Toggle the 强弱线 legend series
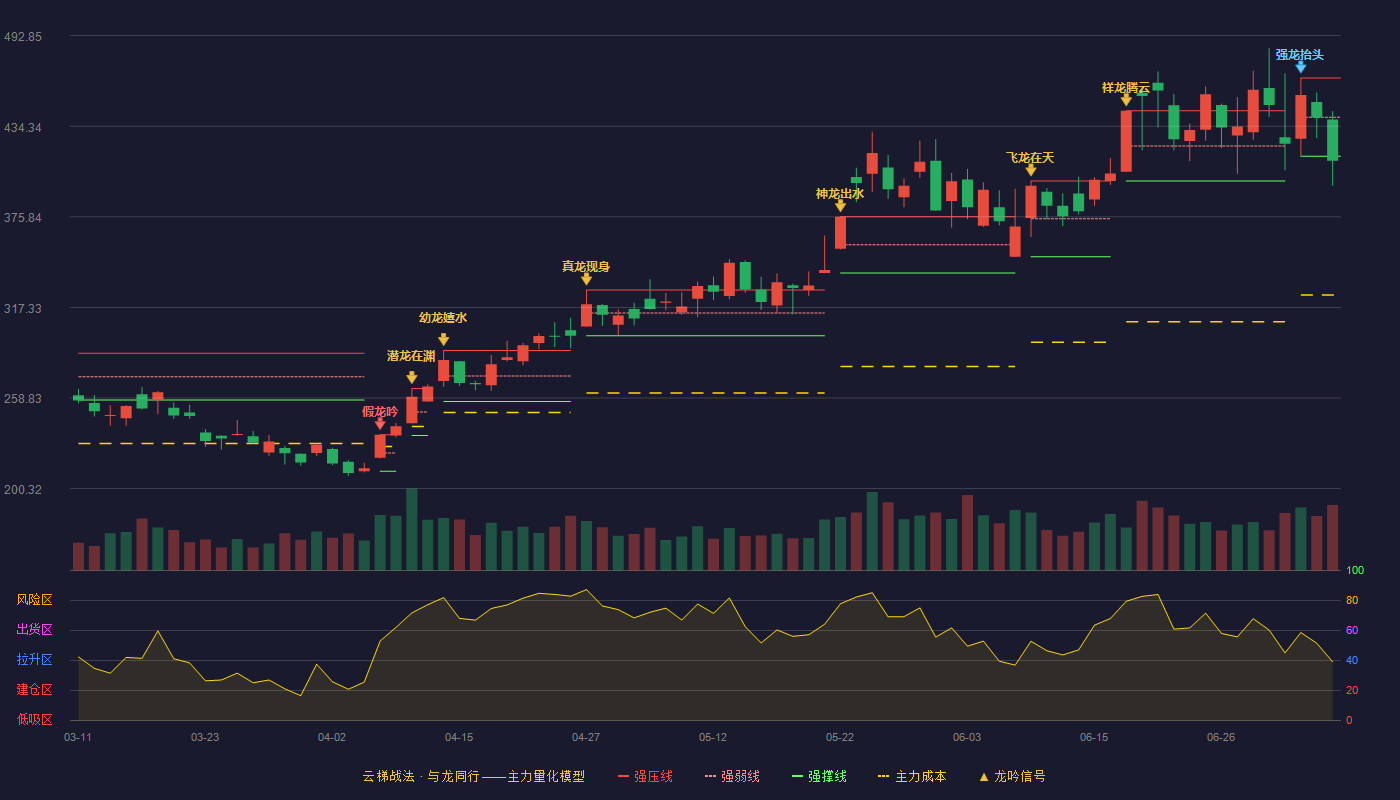The height and width of the screenshot is (800, 1400). pyautogui.click(x=732, y=776)
